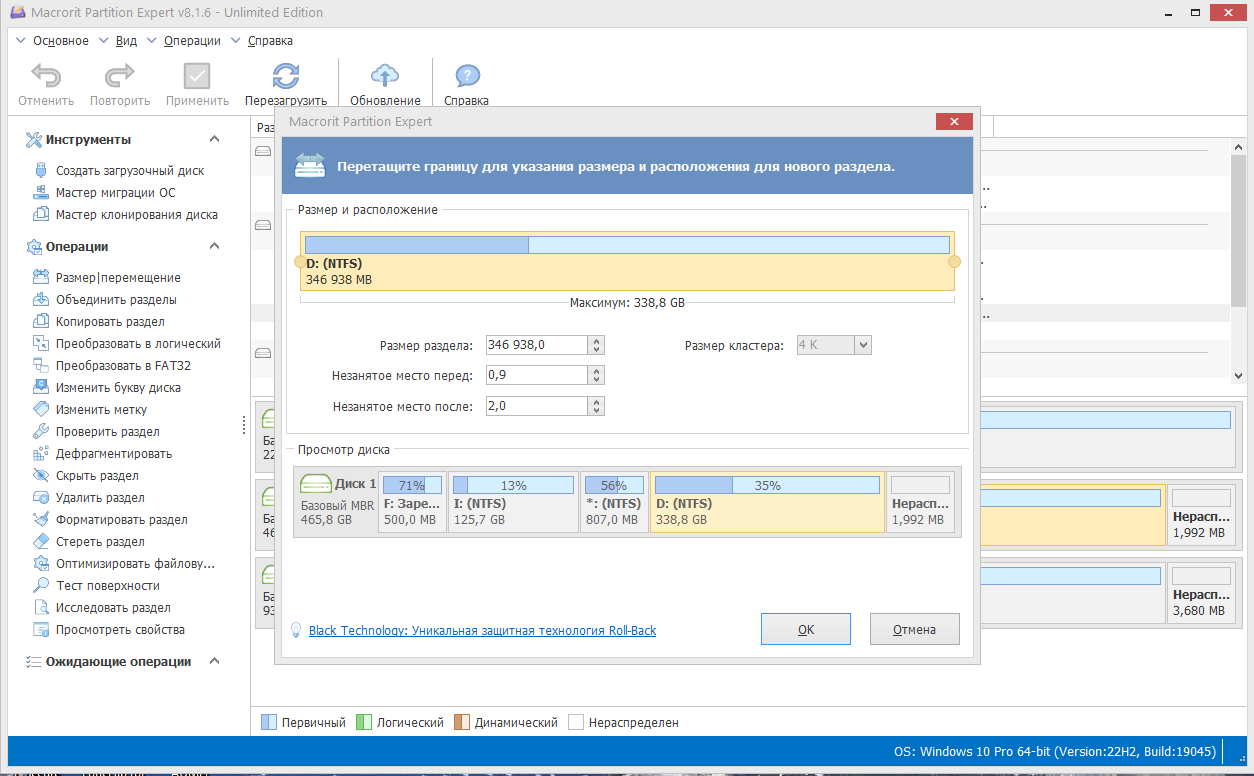Open Создать загрузочный диск tool

coord(129,171)
